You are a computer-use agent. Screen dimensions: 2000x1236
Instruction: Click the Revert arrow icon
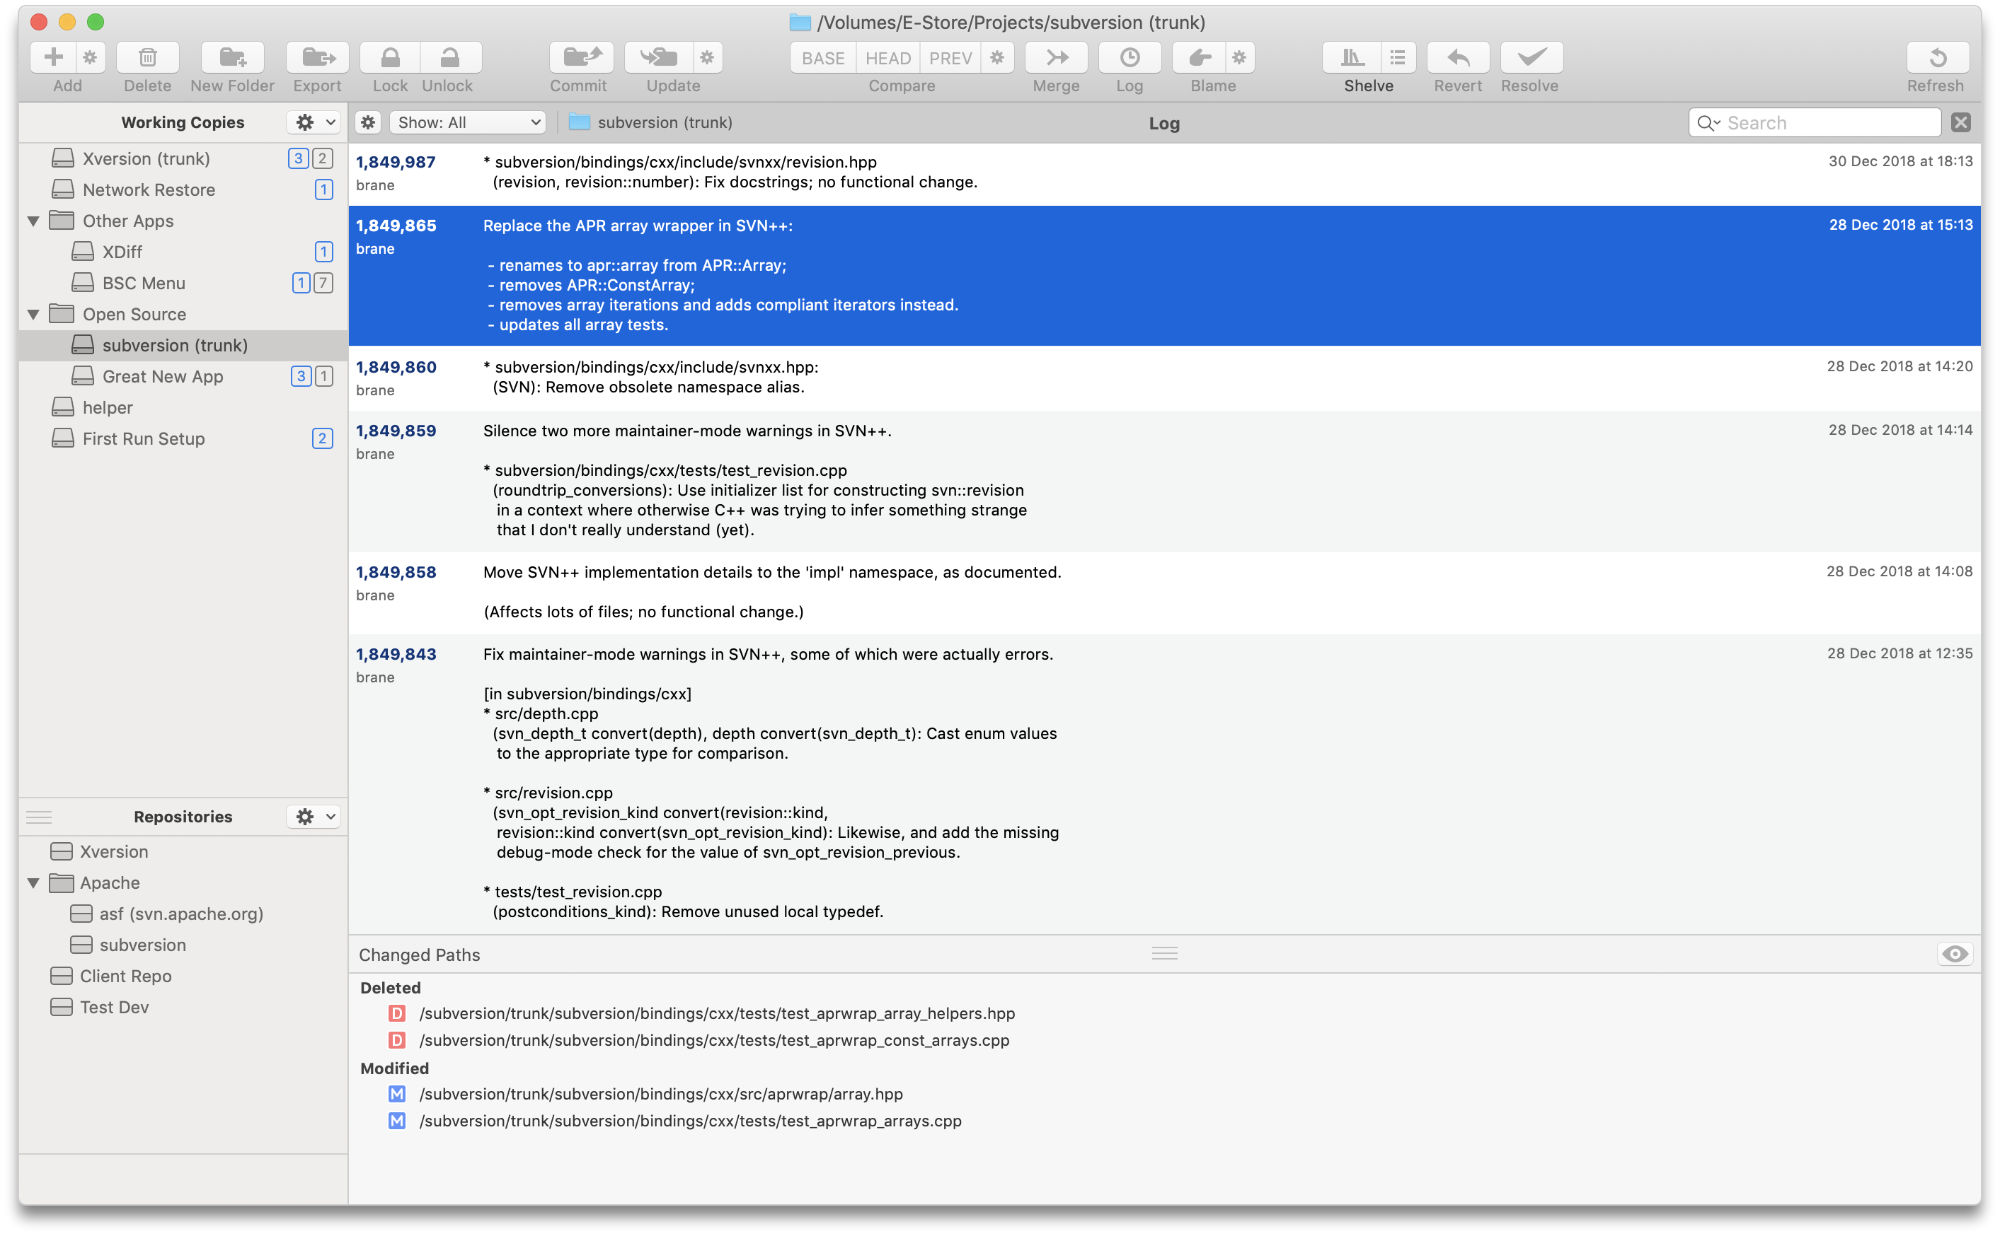tap(1458, 57)
